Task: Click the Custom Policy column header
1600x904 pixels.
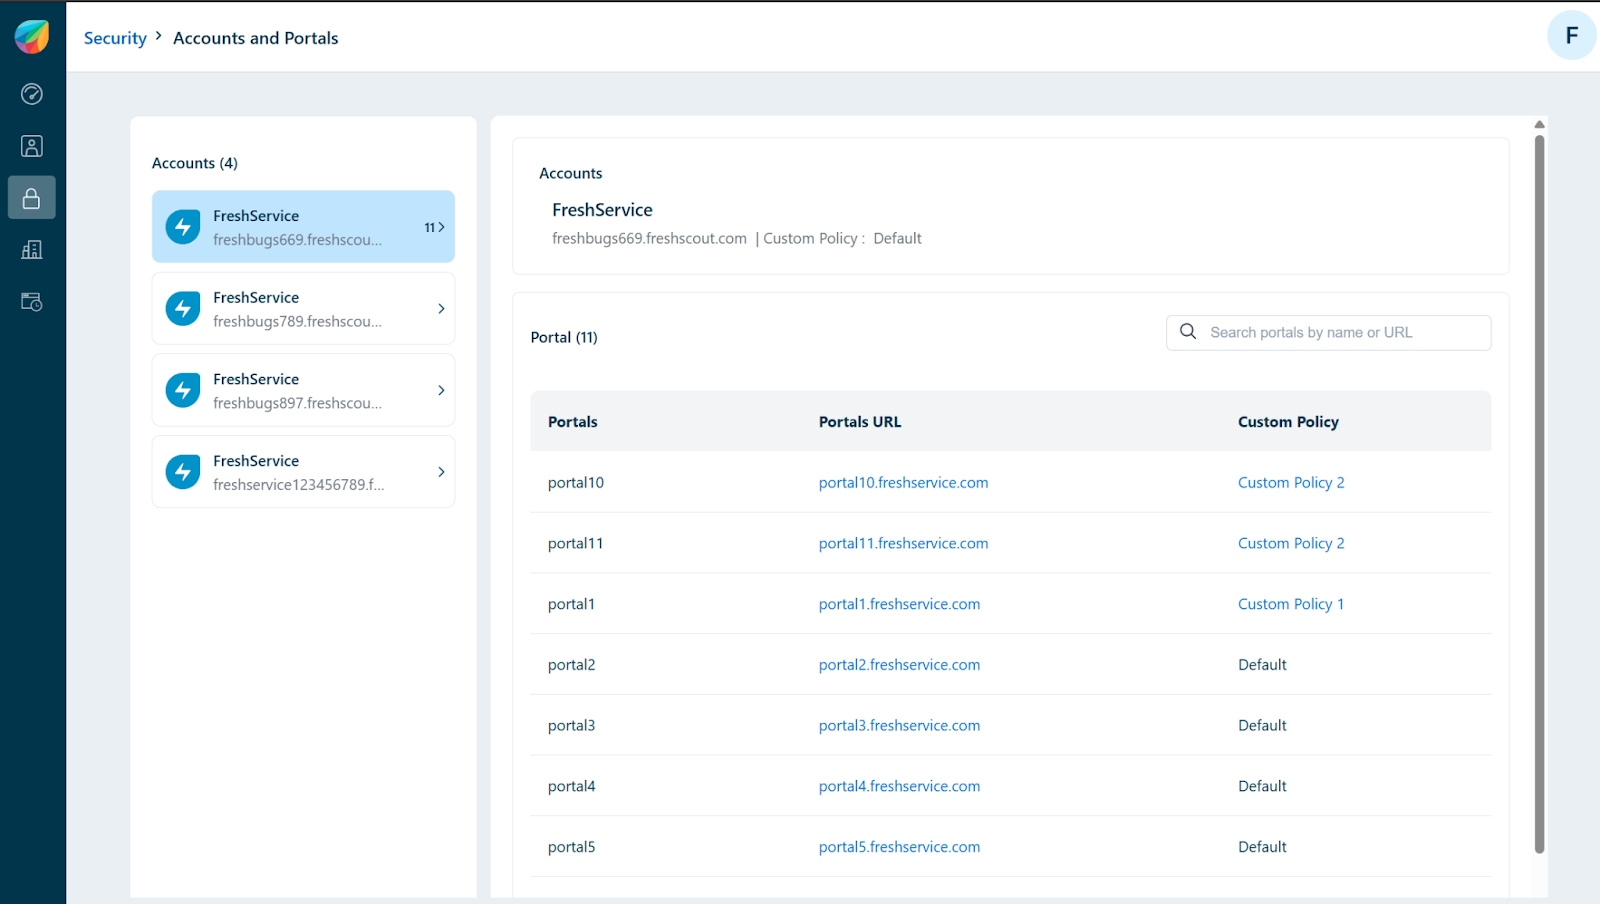Action: pos(1288,422)
